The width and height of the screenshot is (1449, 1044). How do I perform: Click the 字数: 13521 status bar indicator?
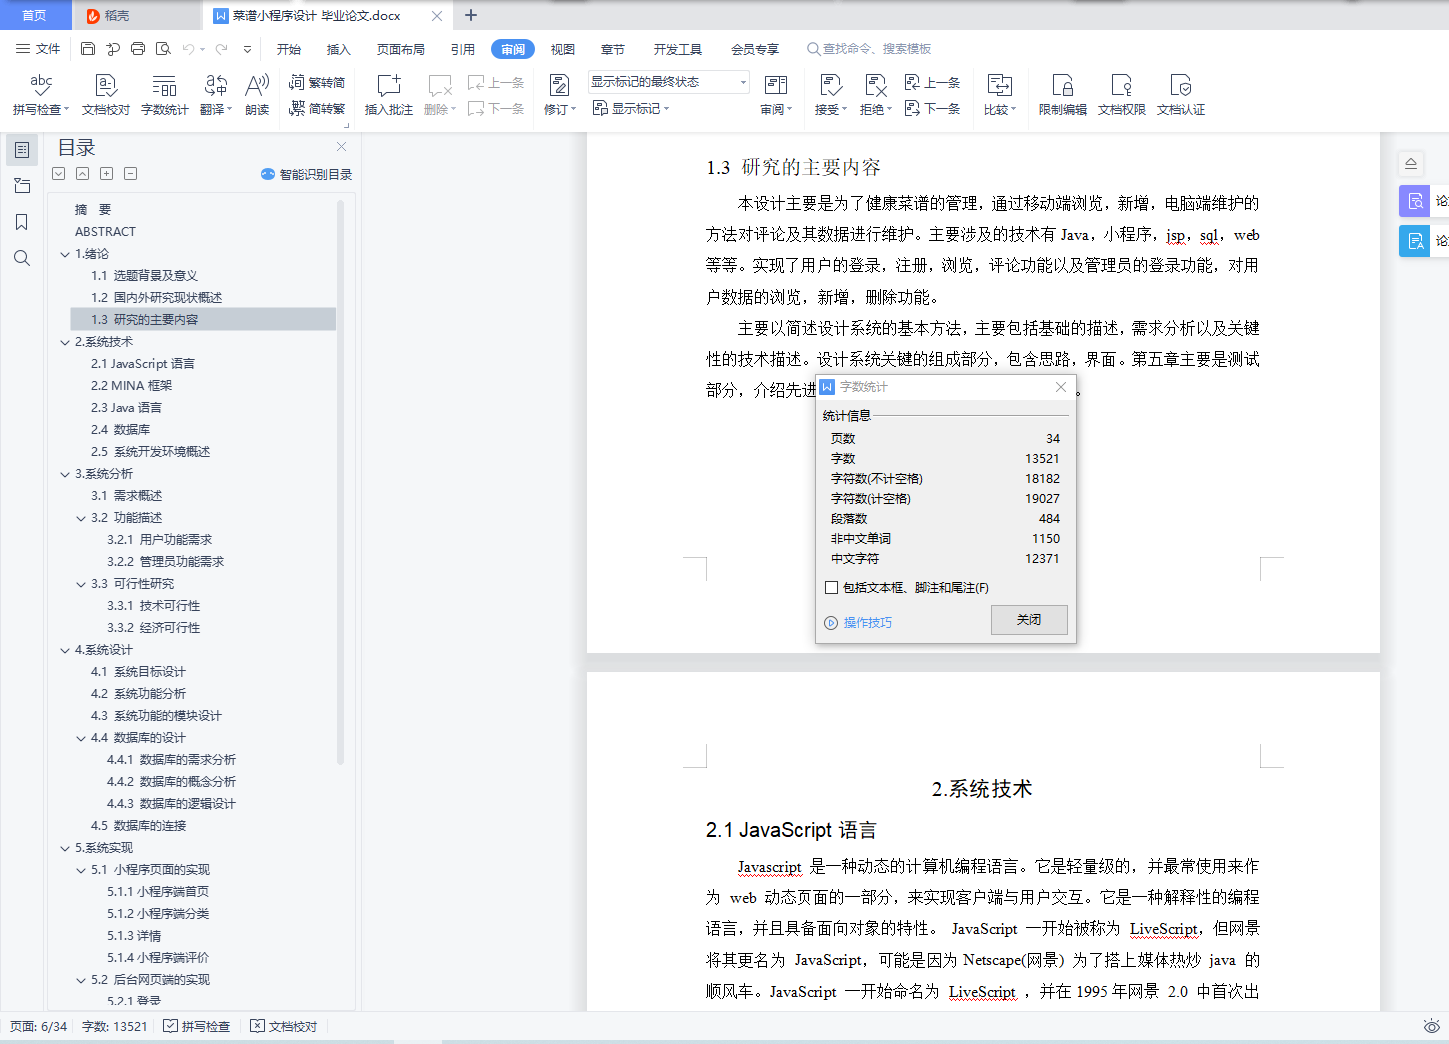click(114, 1026)
